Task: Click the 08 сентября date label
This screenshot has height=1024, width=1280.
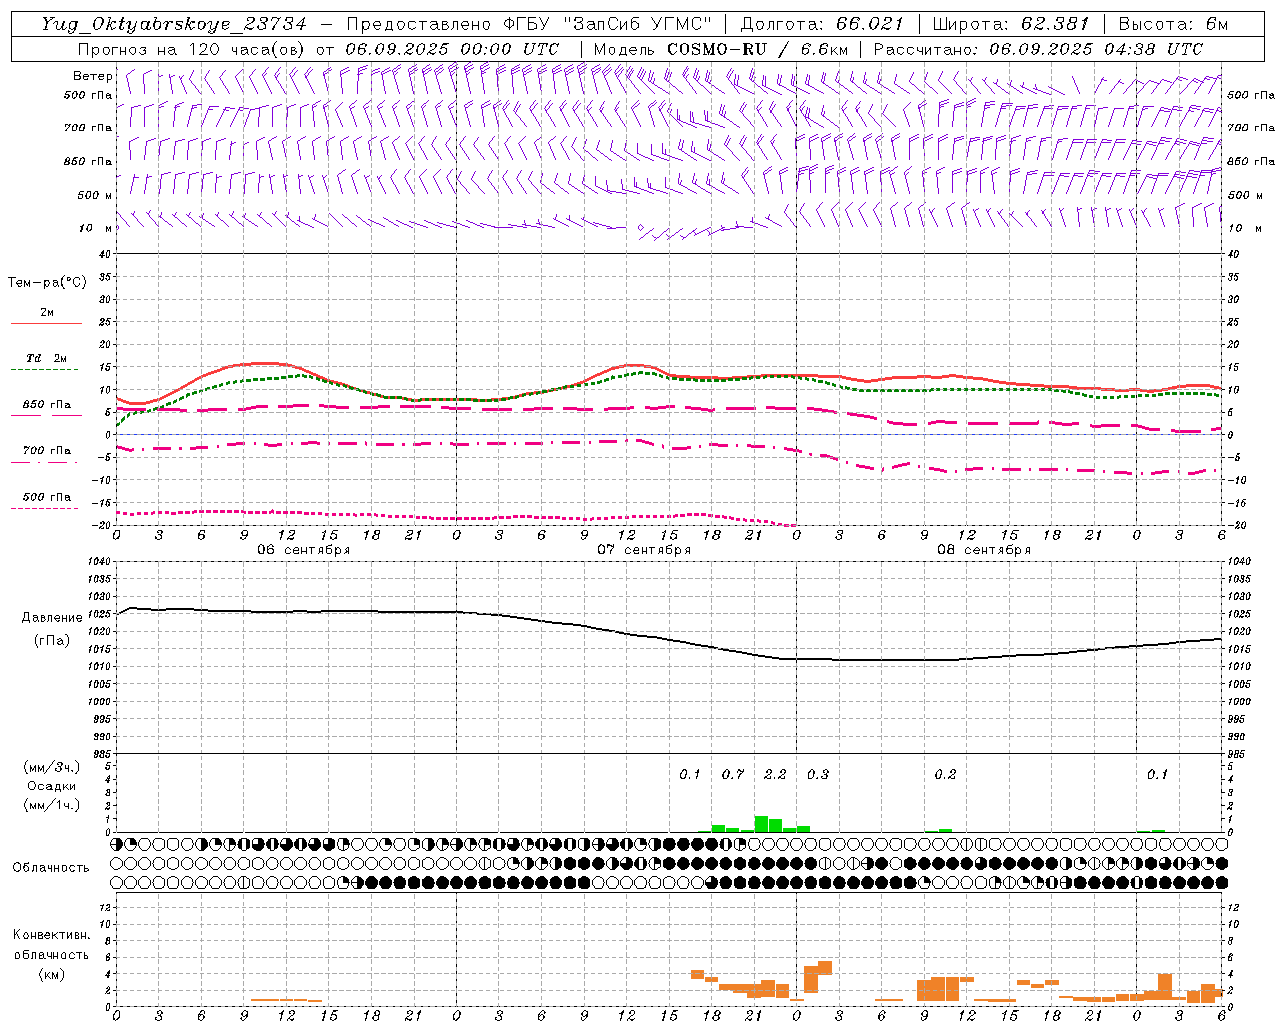Action: tap(984, 550)
